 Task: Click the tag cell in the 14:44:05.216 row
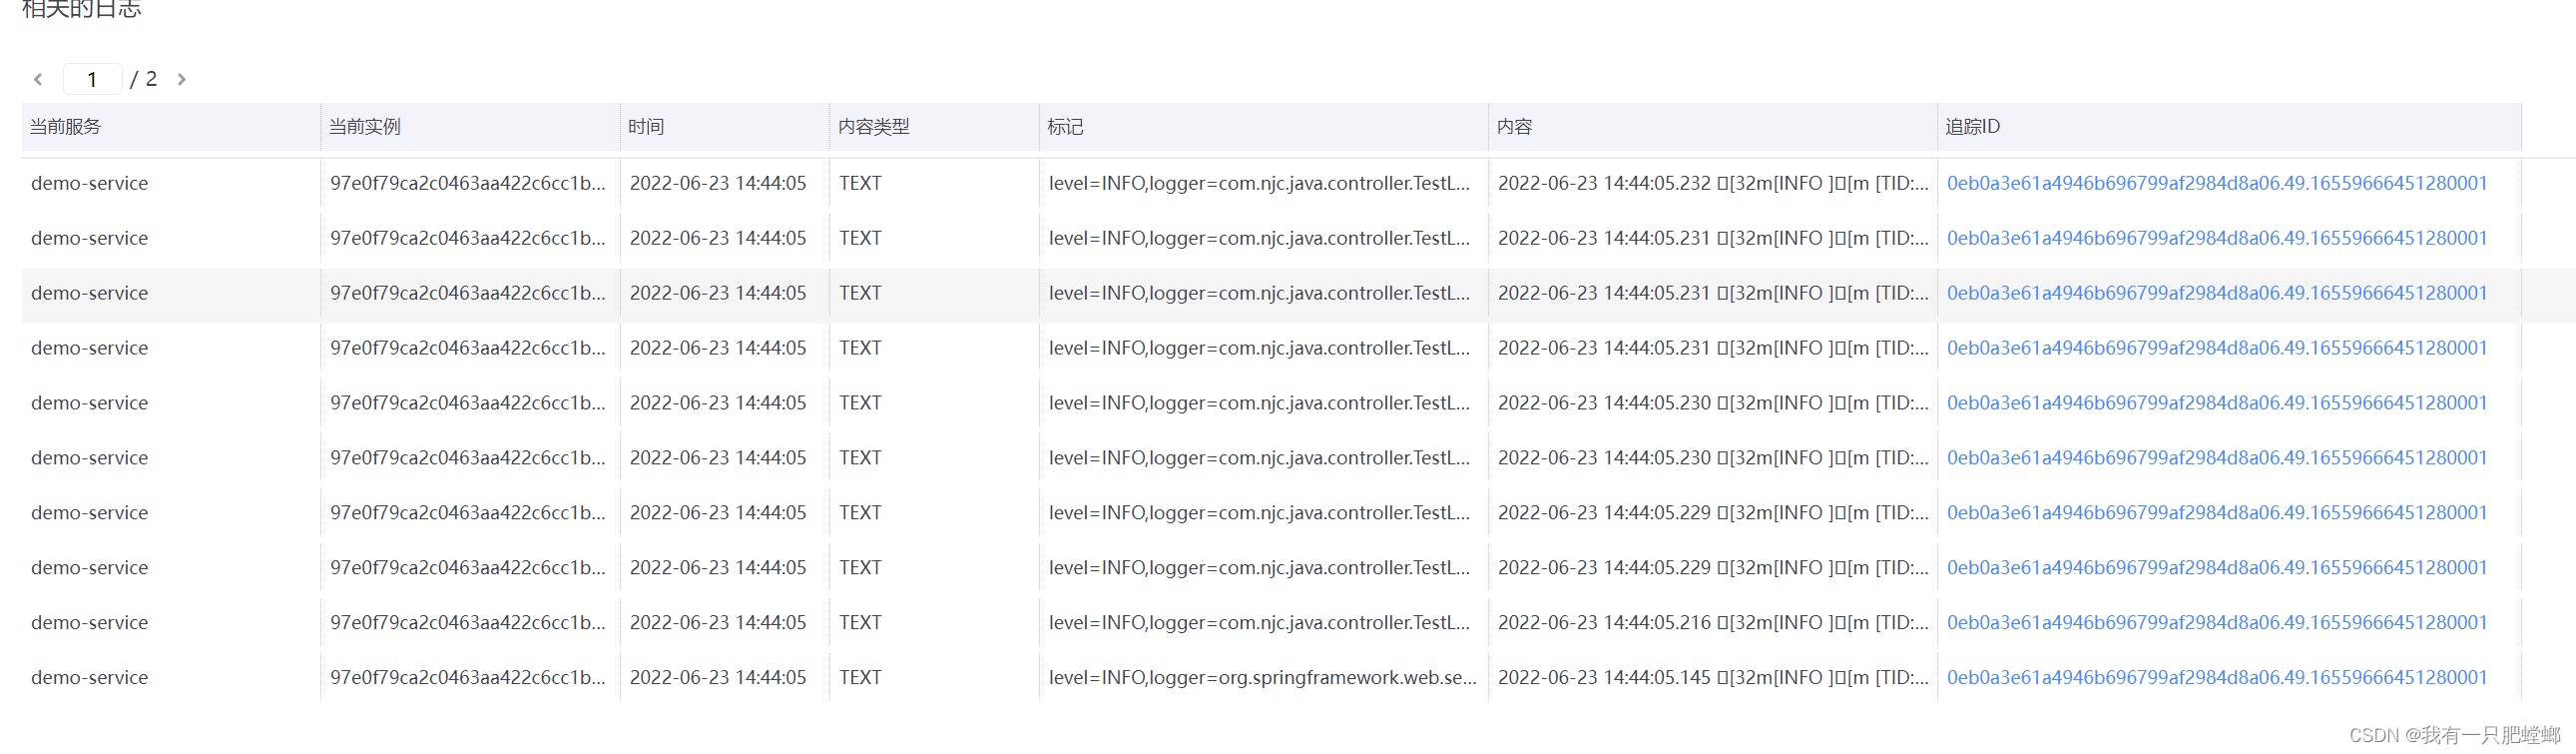coord(1259,622)
